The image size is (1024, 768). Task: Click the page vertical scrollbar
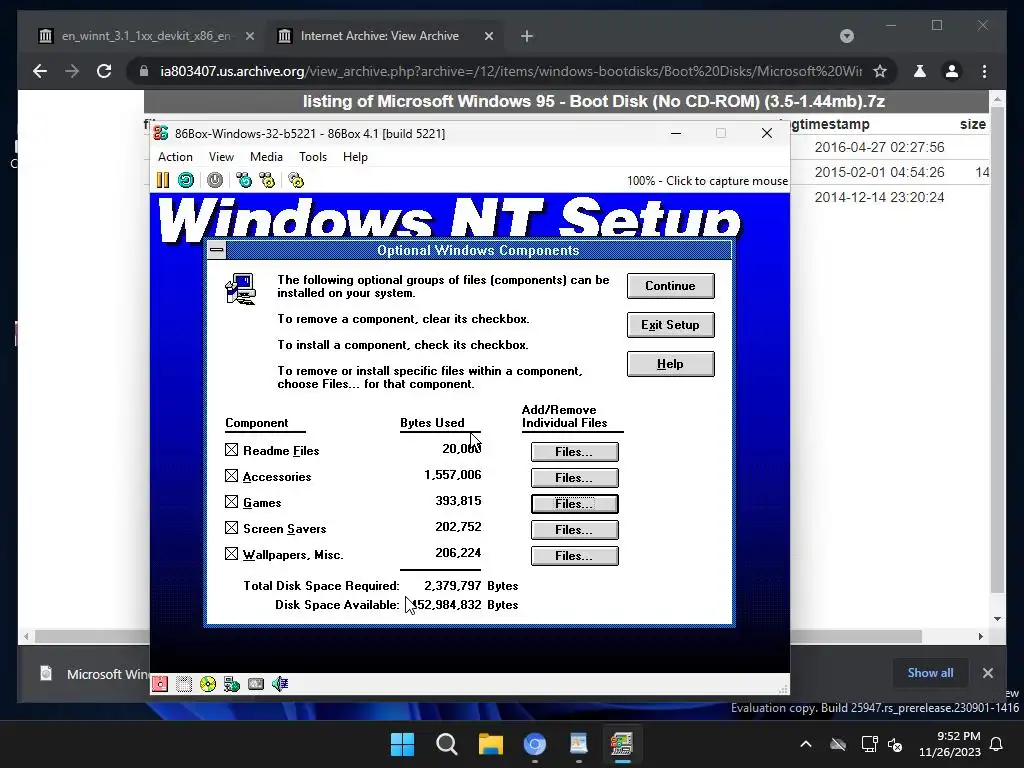(997, 349)
